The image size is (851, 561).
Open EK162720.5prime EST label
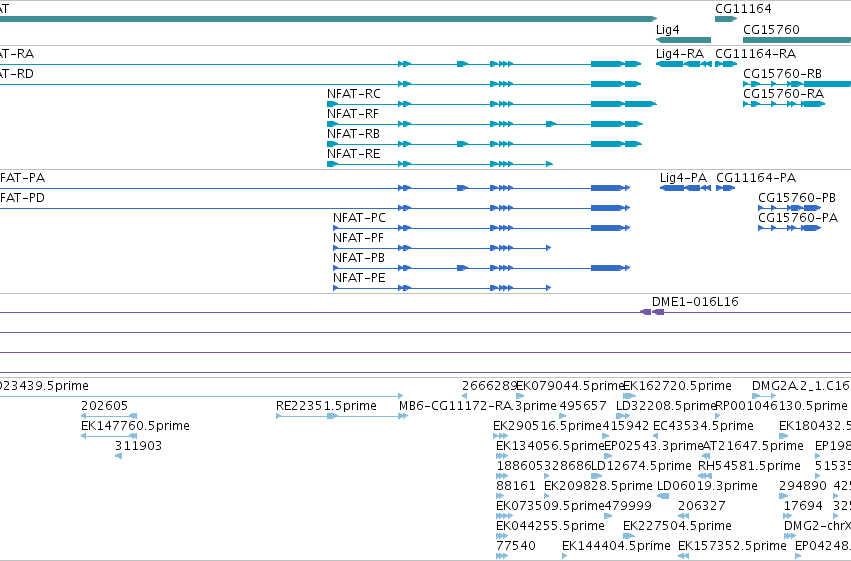coord(677,386)
